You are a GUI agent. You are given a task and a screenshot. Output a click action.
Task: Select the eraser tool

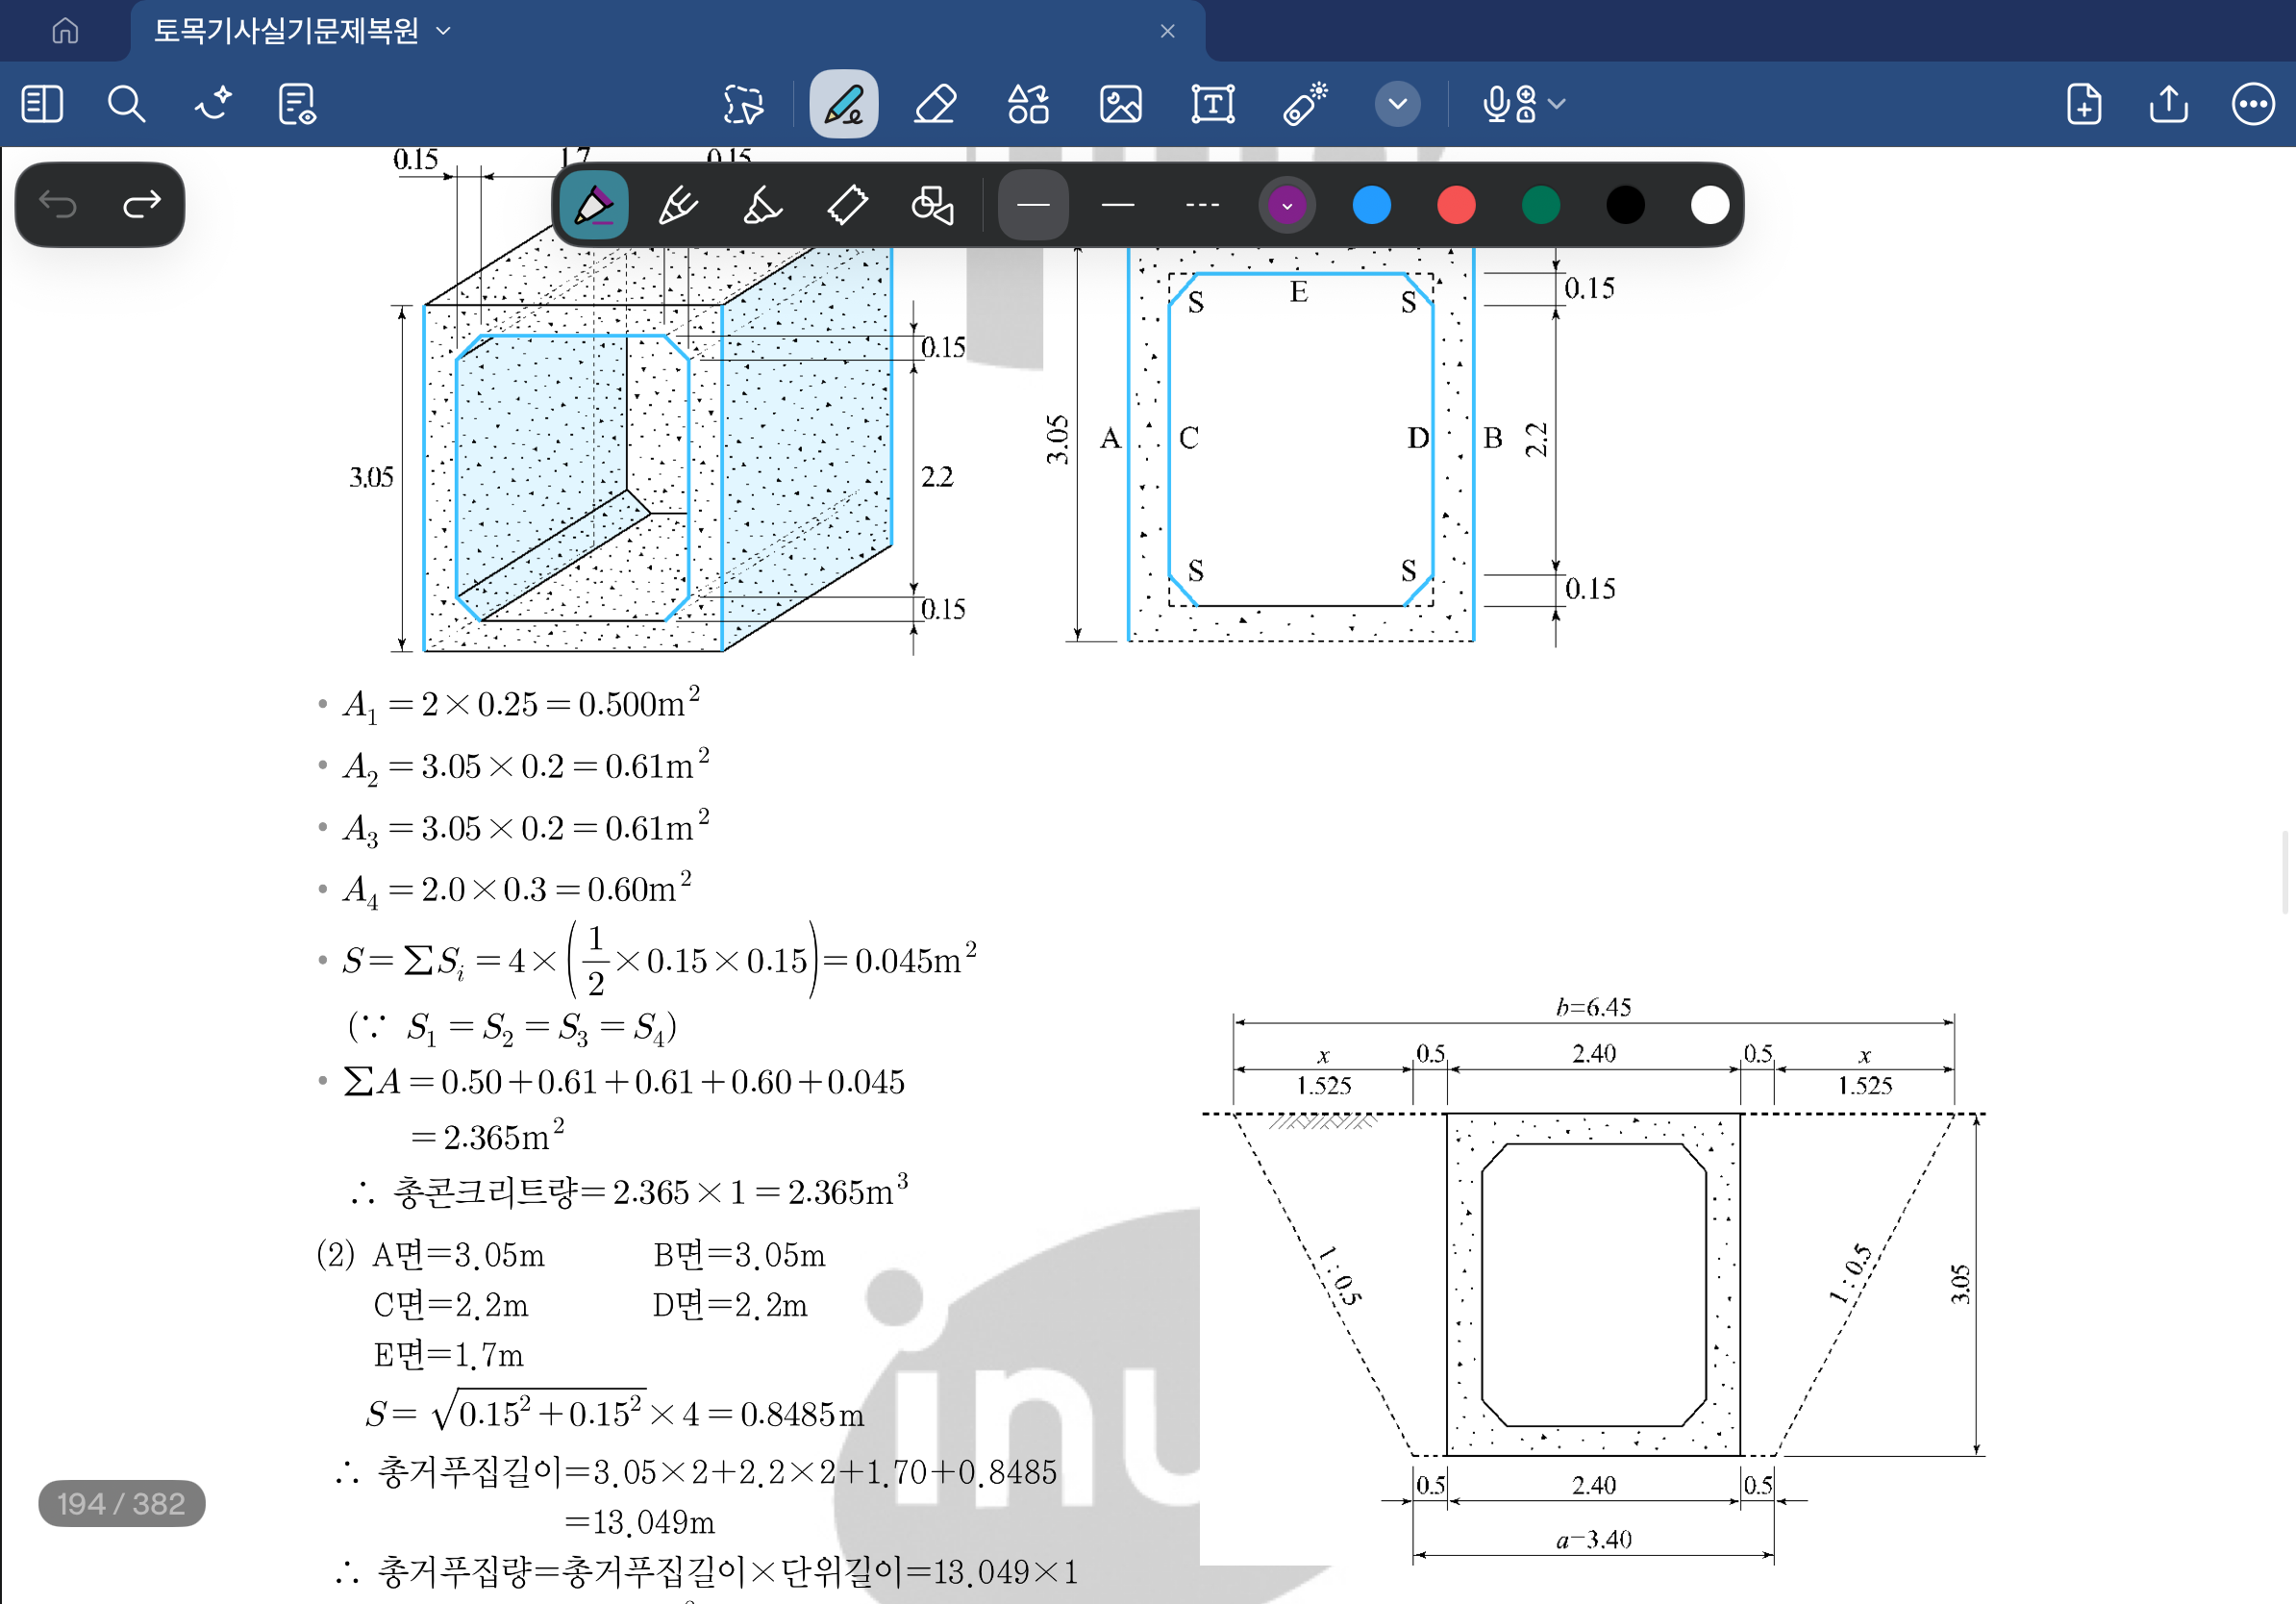pos(935,104)
